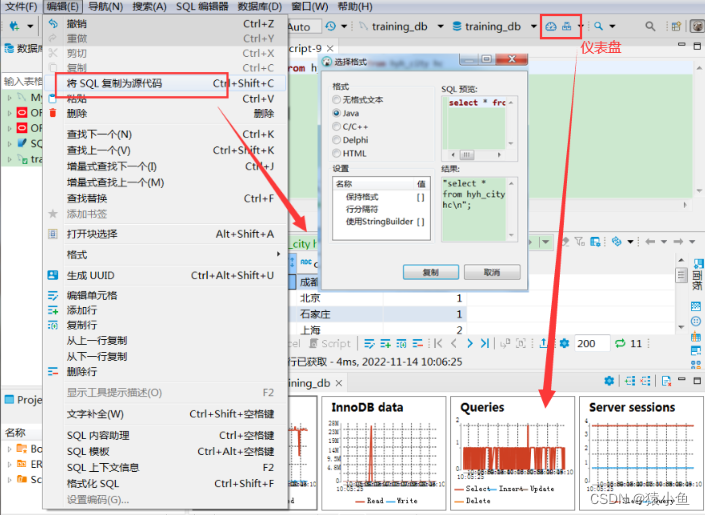Open dropdown next to transaction log clock
This screenshot has width=705, height=515.
pyautogui.click(x=344, y=27)
